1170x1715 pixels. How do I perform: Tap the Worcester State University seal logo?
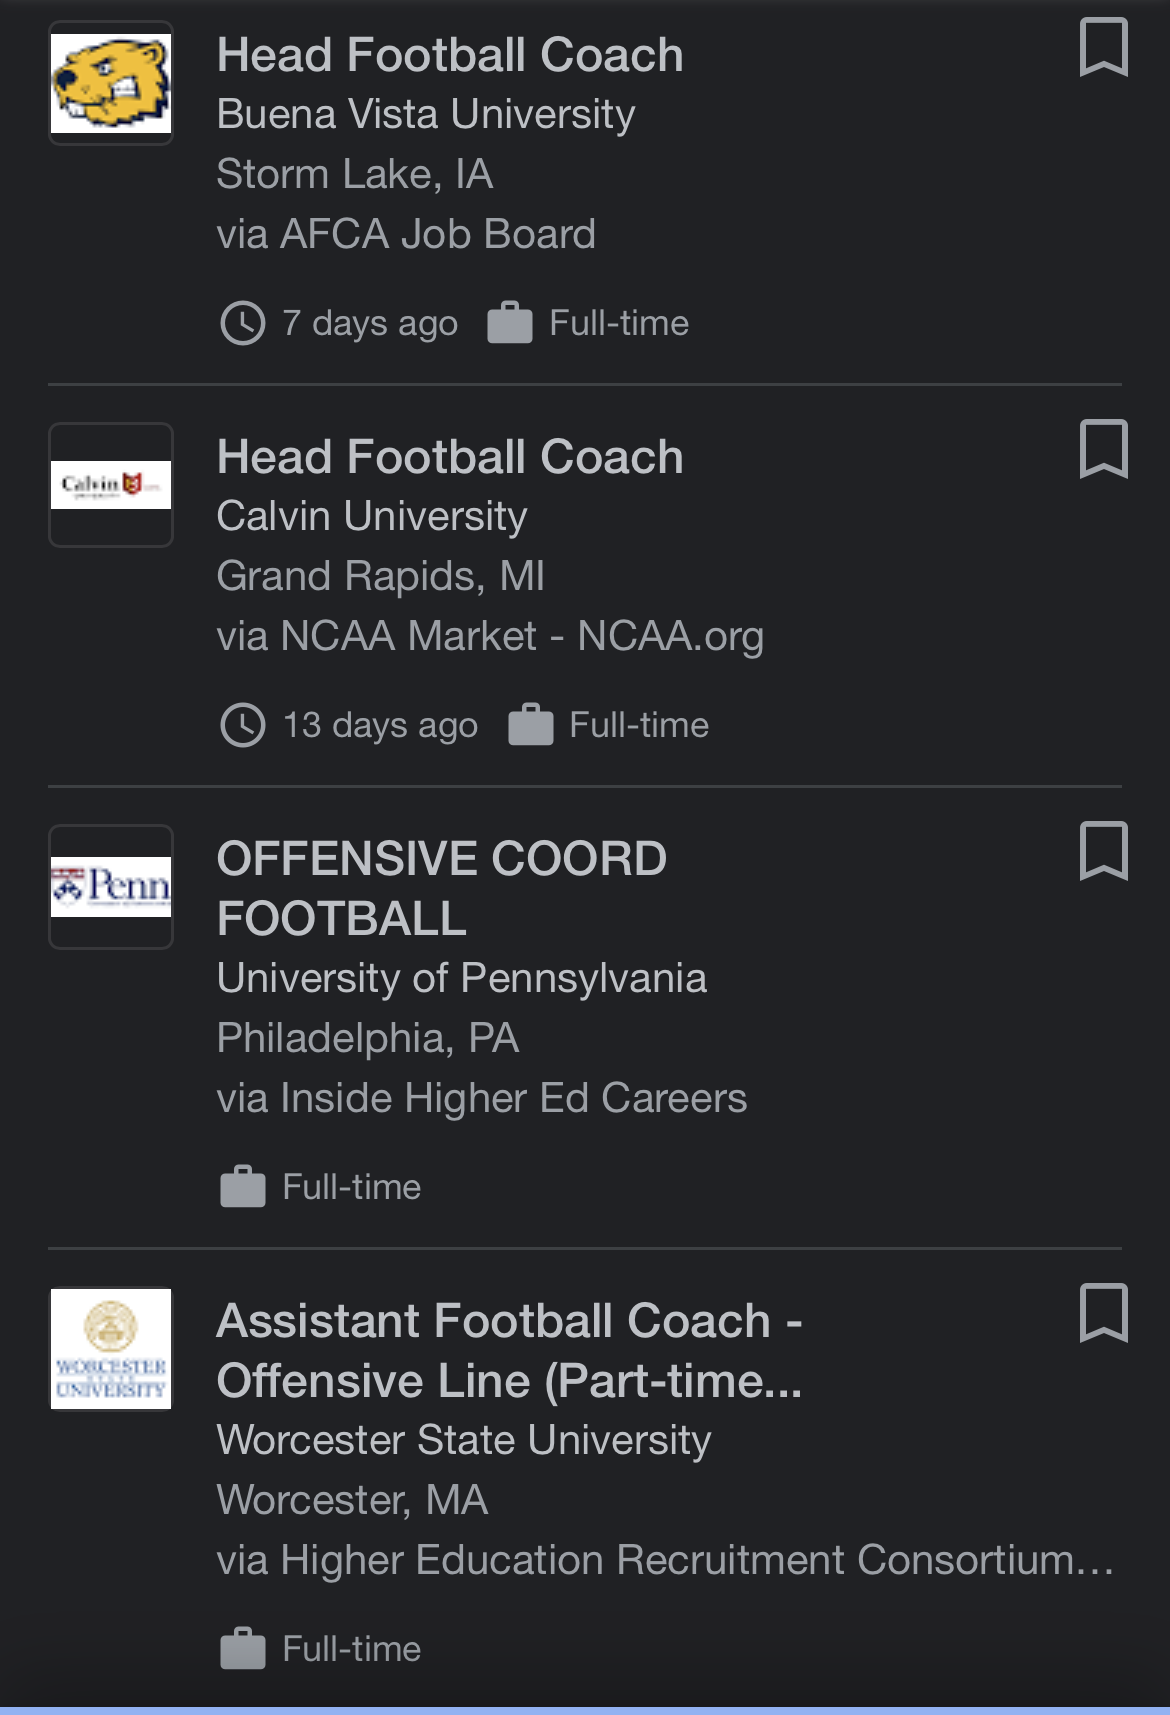pos(111,1348)
